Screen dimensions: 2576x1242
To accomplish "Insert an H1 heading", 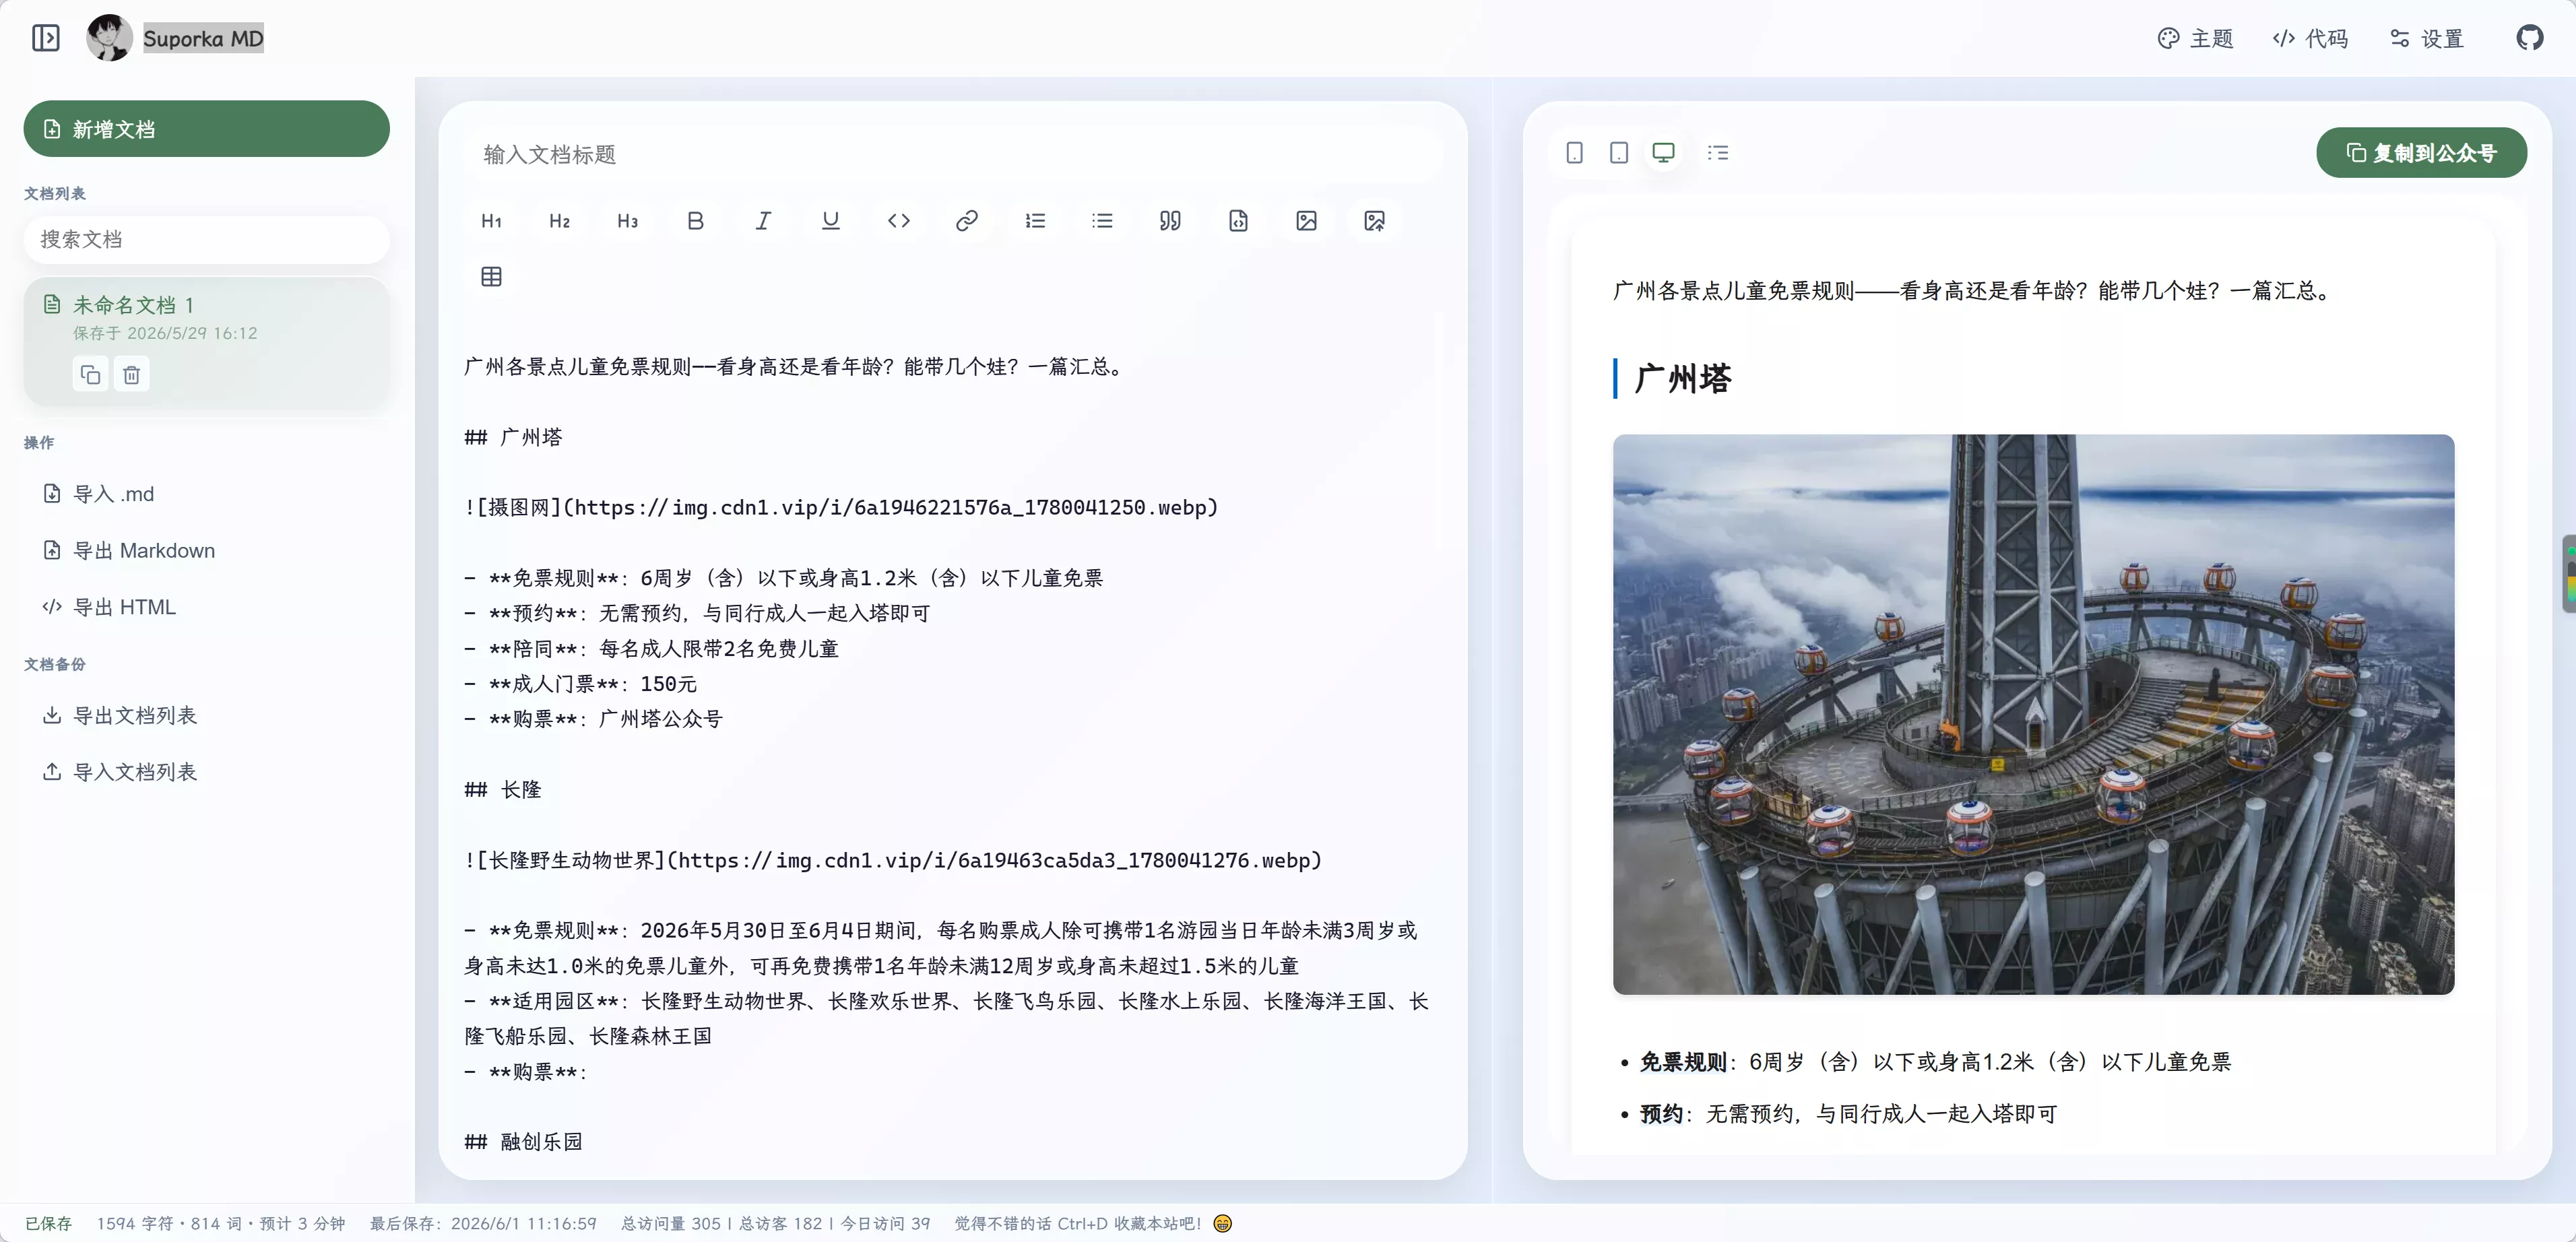I will [x=491, y=221].
